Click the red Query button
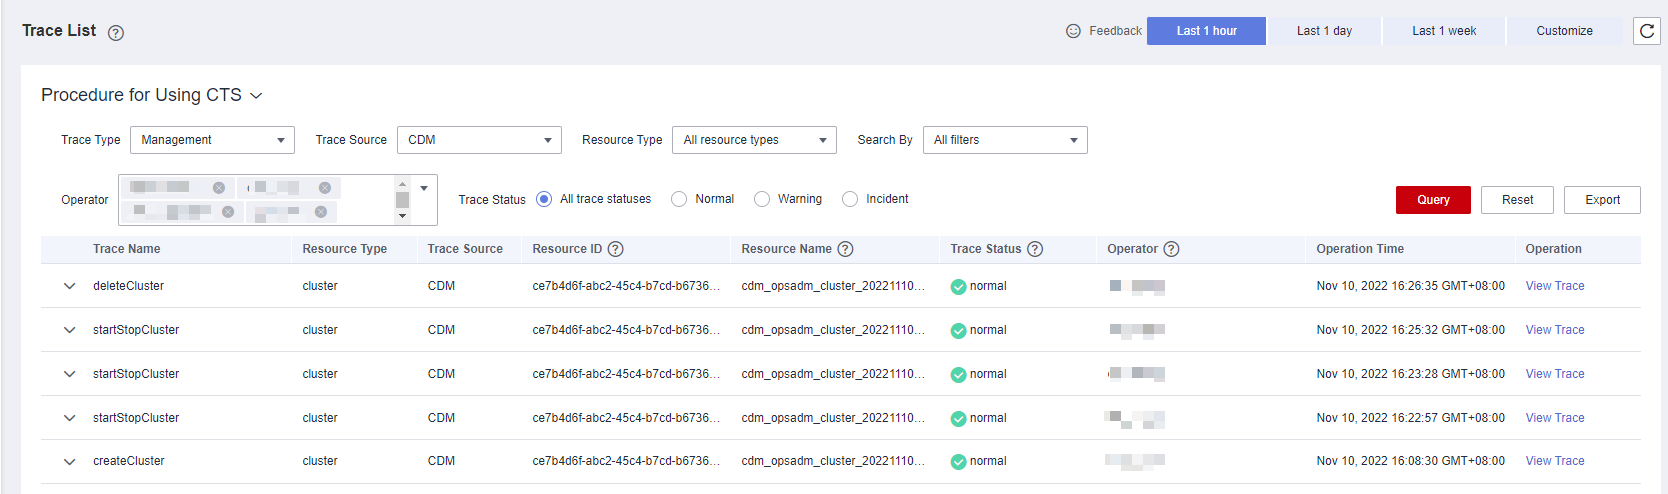 tap(1432, 200)
